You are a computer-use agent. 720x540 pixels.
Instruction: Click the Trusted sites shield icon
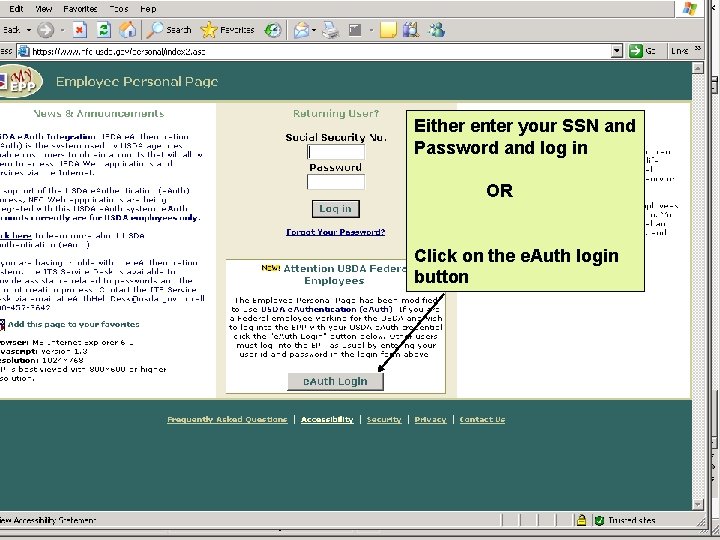click(599, 520)
